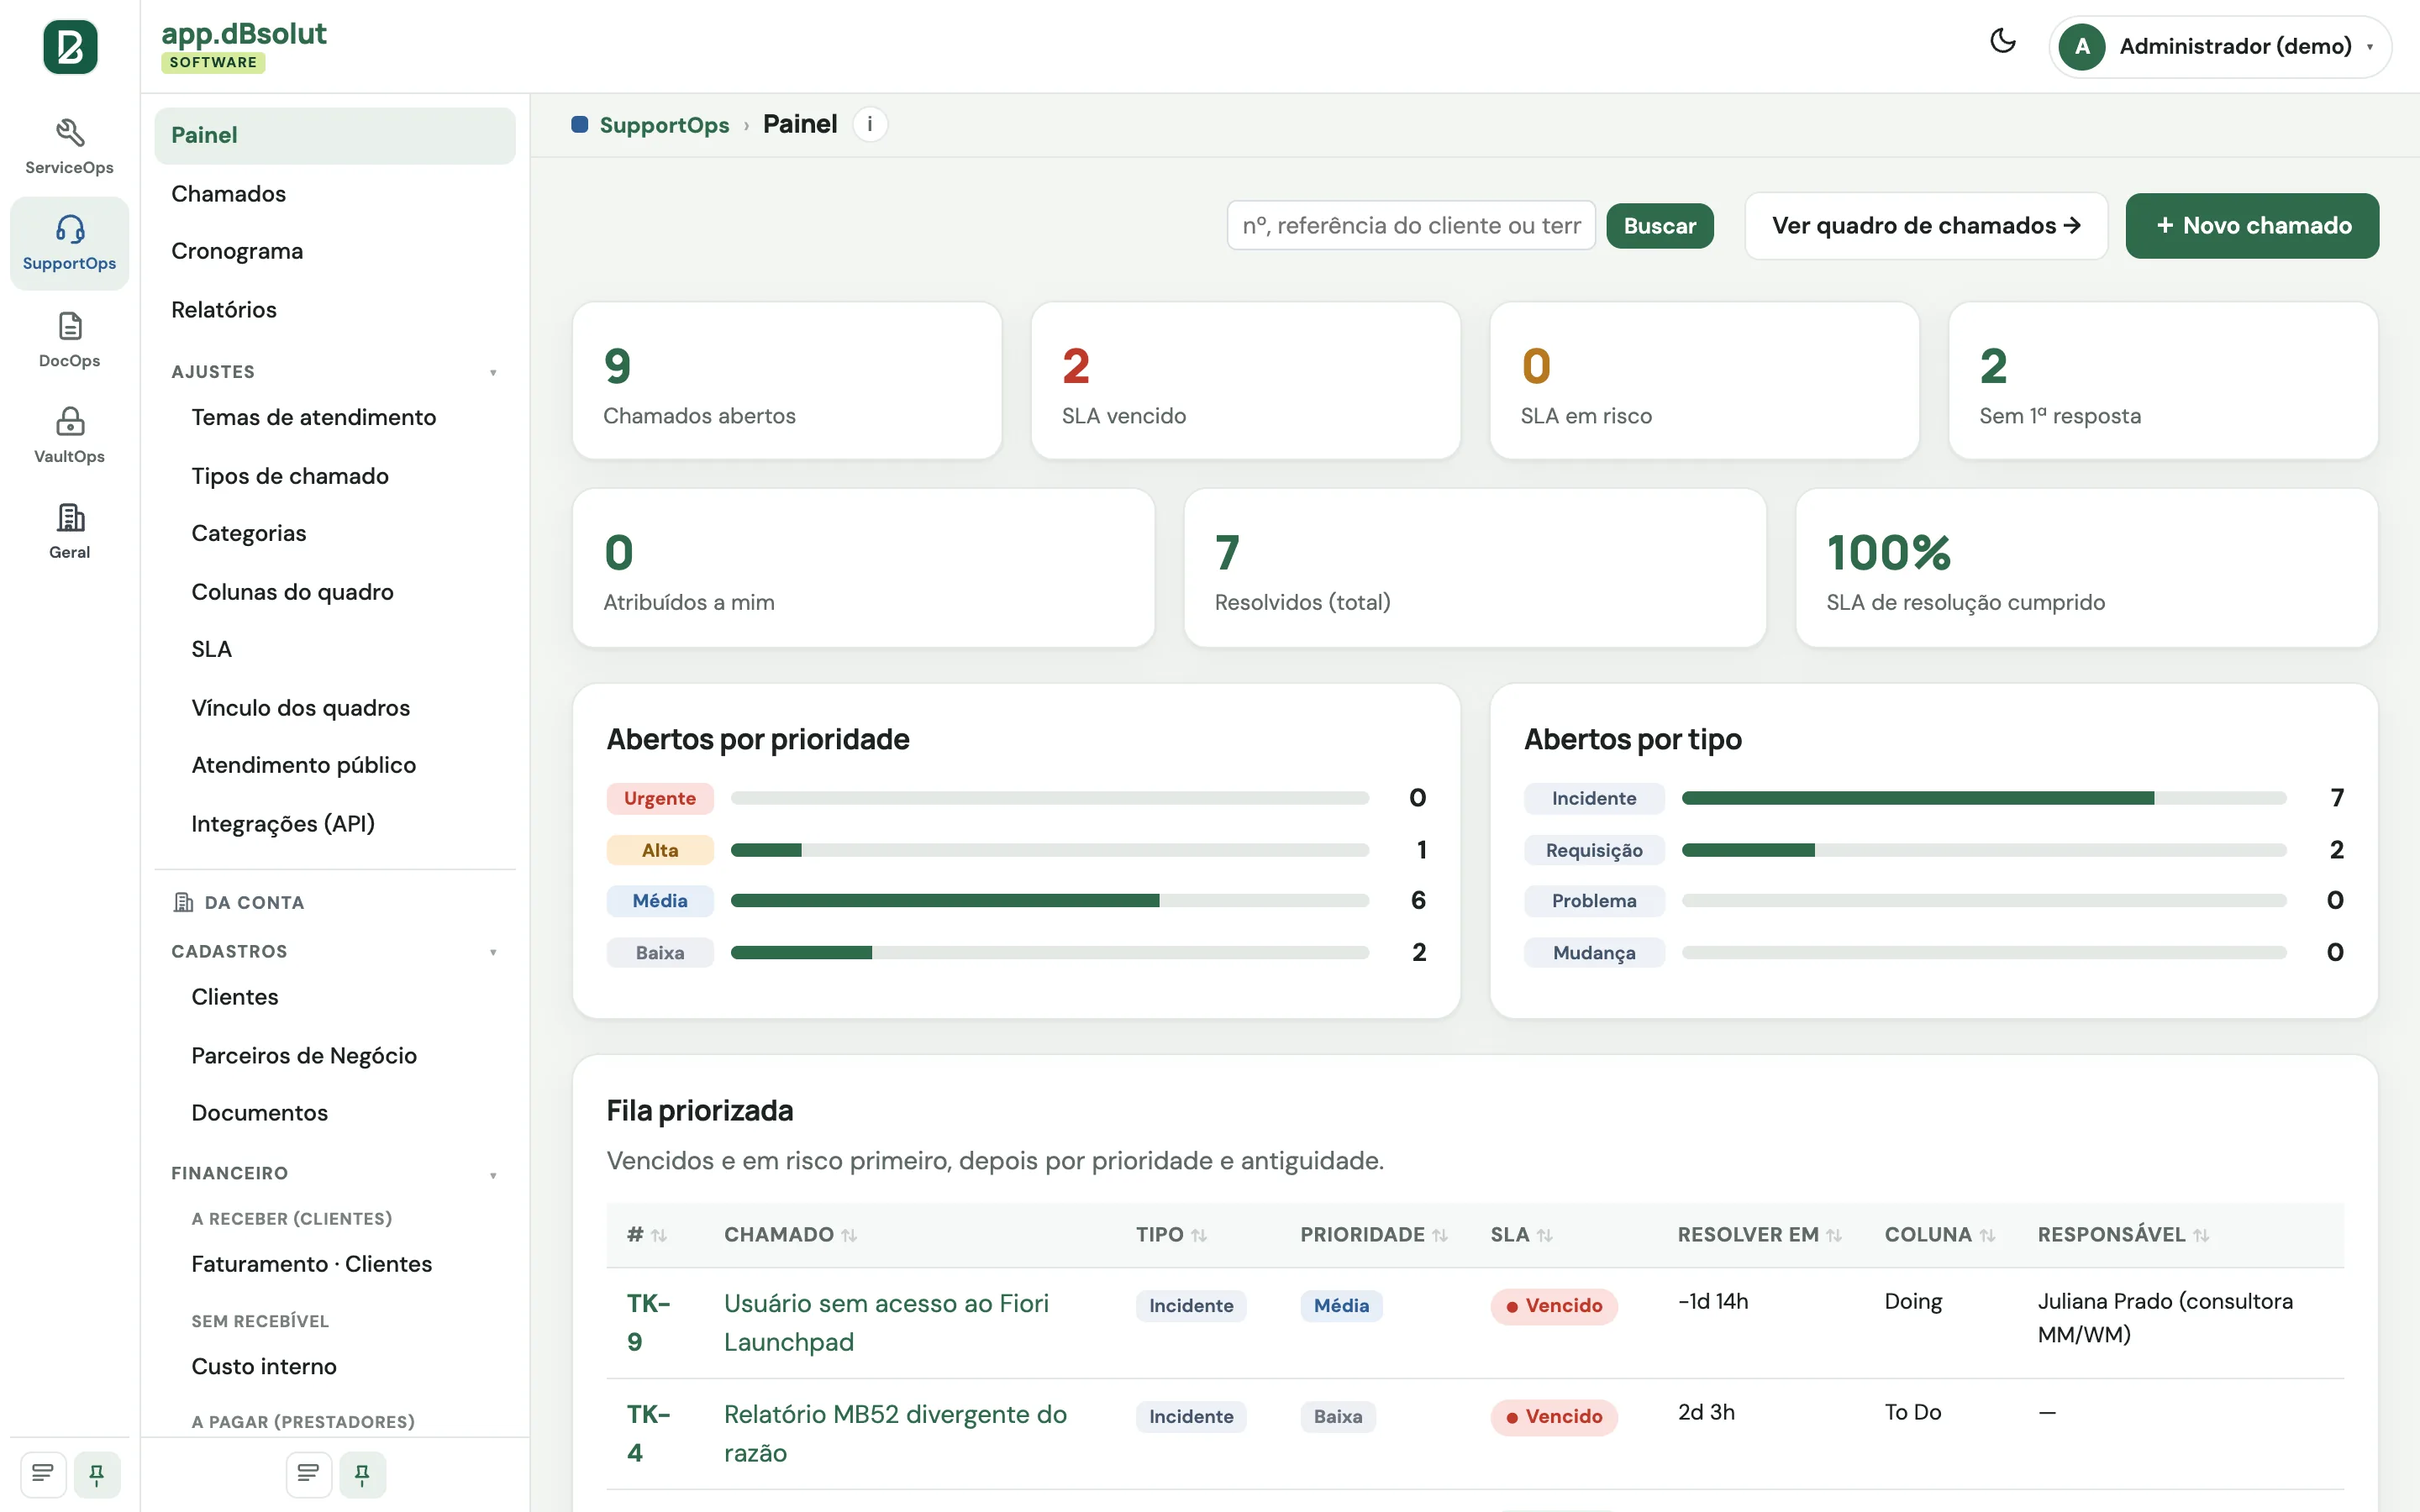Click the pin icon in the module rail footer

coord(97,1474)
